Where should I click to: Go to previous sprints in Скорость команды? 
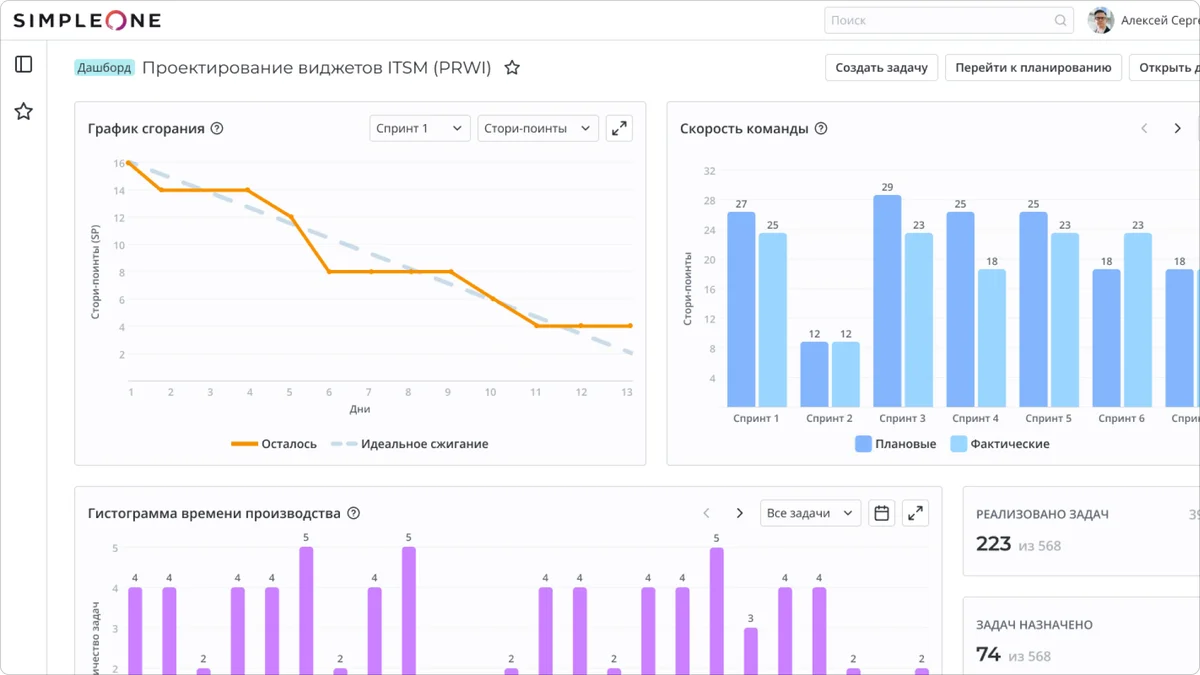pyautogui.click(x=1145, y=128)
